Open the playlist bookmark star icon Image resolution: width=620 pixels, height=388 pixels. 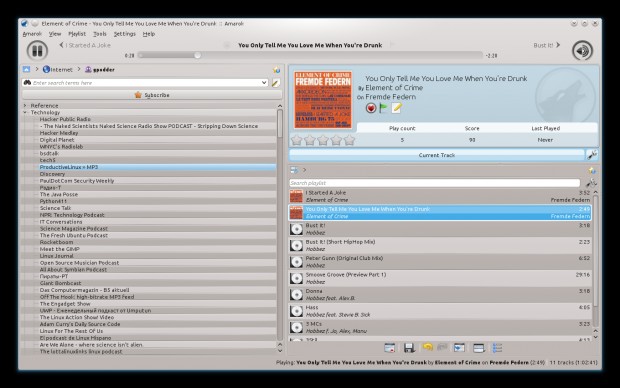tap(592, 171)
